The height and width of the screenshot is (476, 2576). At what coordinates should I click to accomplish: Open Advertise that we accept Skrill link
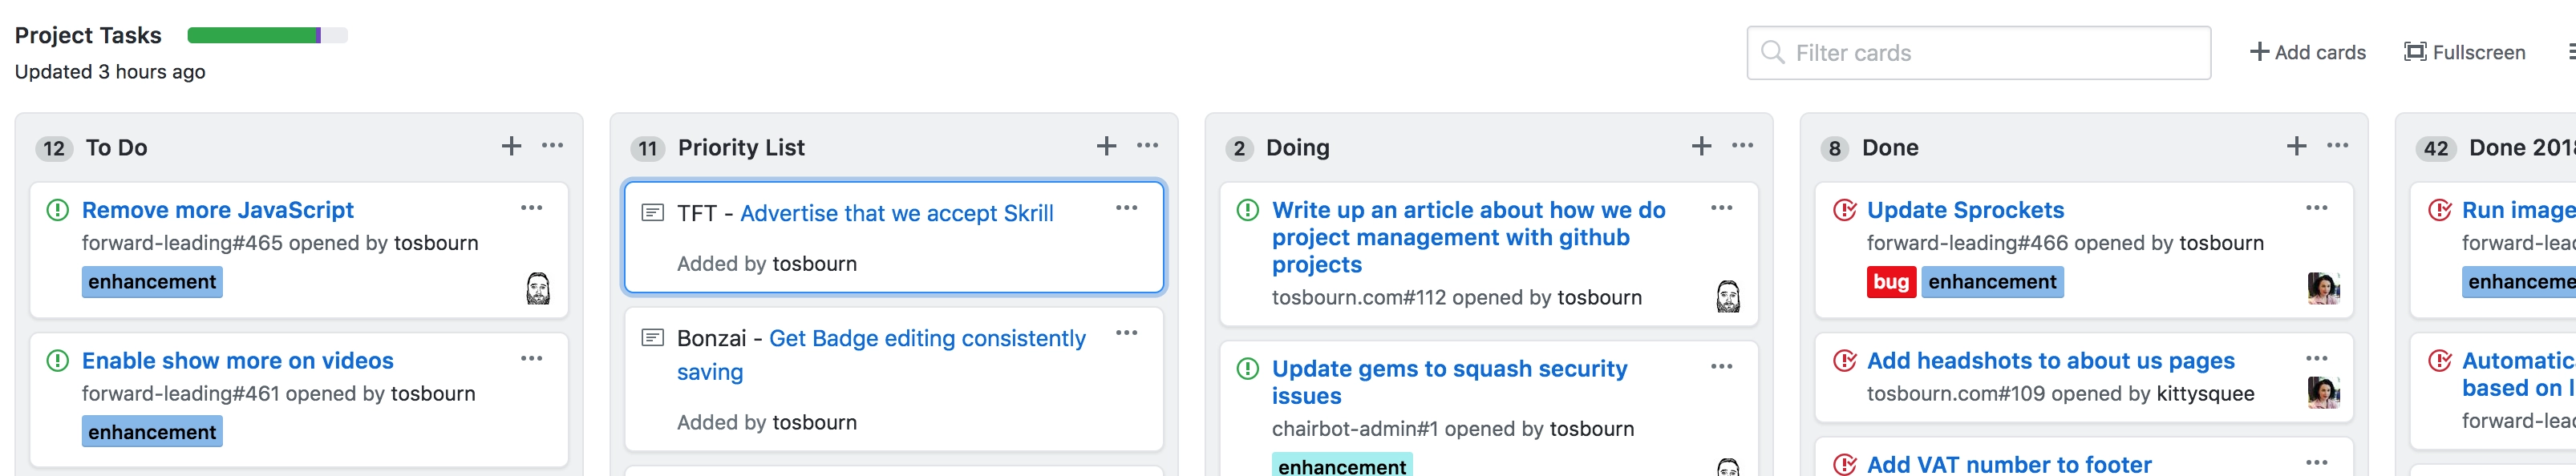[x=896, y=213]
